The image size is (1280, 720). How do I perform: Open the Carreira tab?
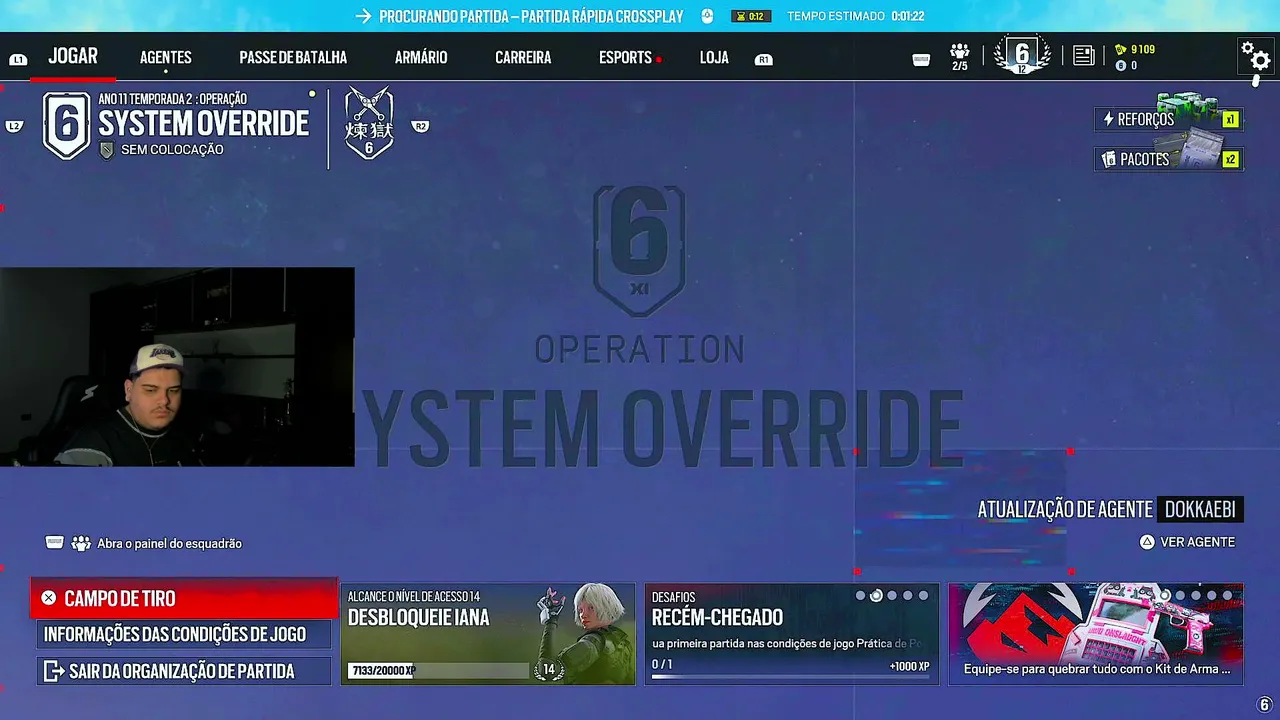523,58
